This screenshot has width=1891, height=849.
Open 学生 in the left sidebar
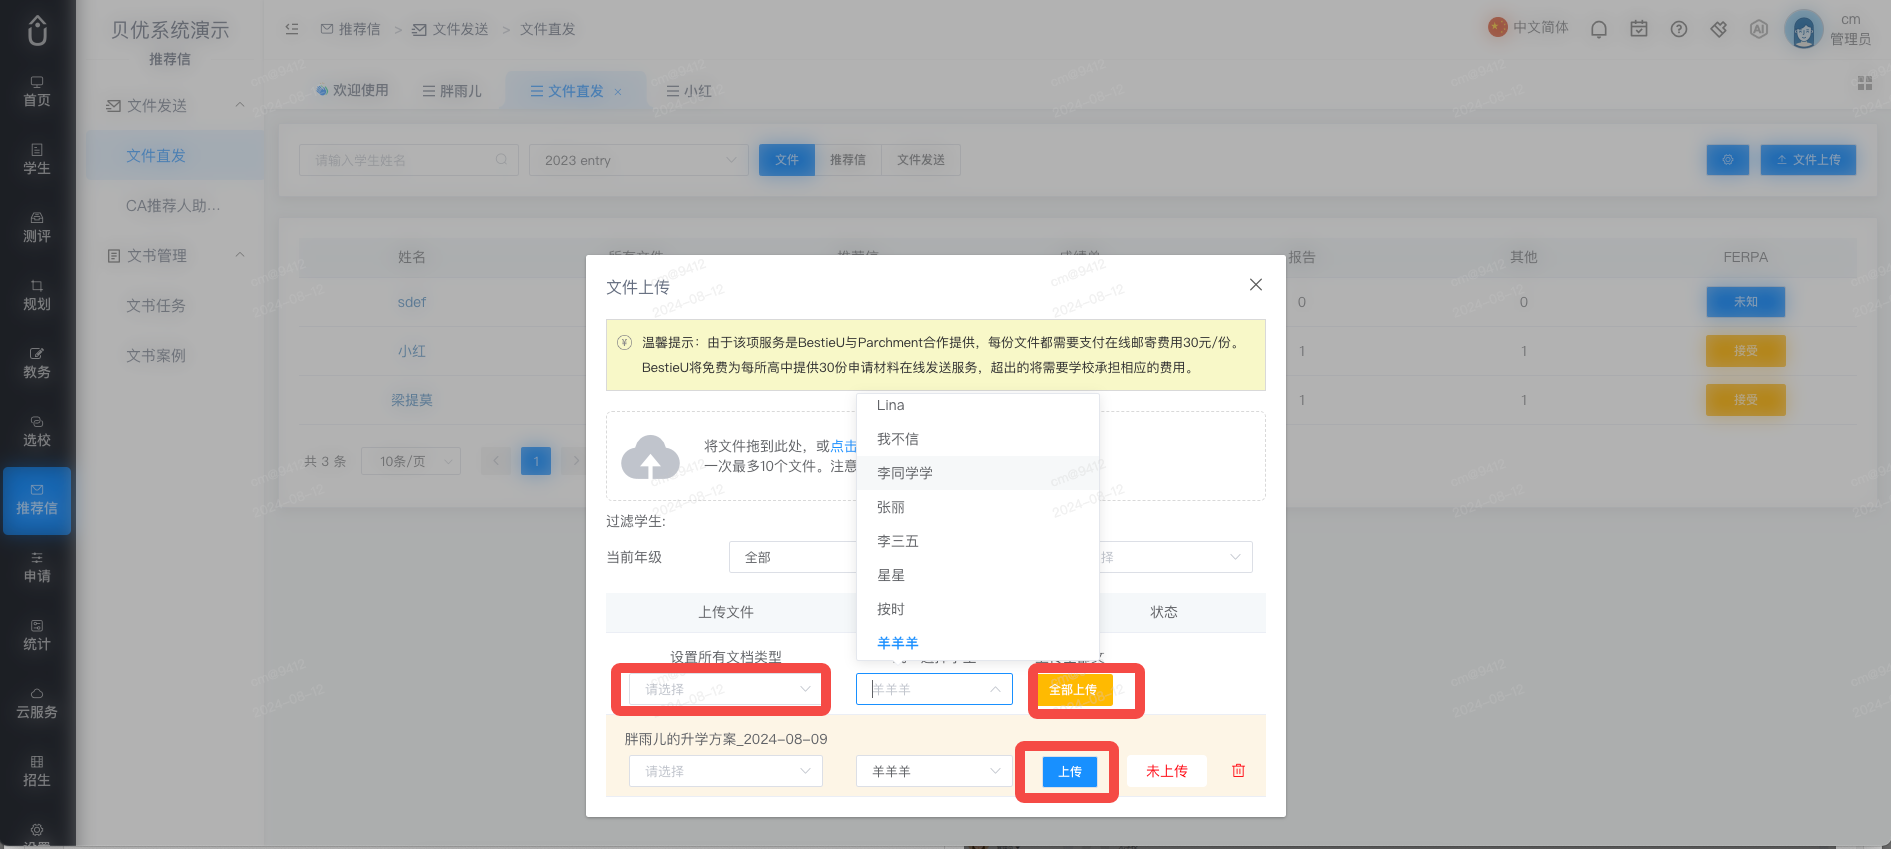37,159
